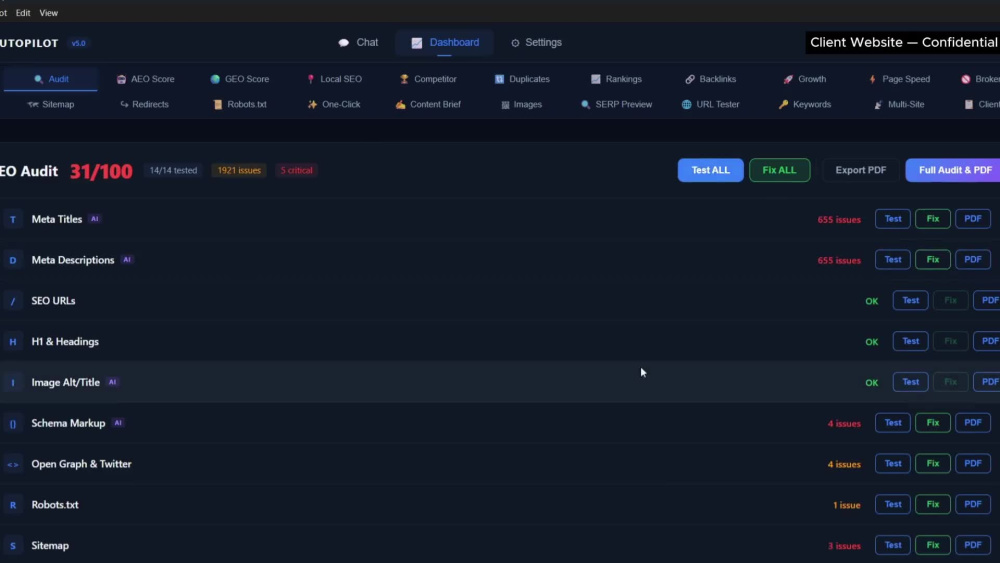Go to the Local SEO tab
This screenshot has width=1000, height=563.
pyautogui.click(x=334, y=79)
